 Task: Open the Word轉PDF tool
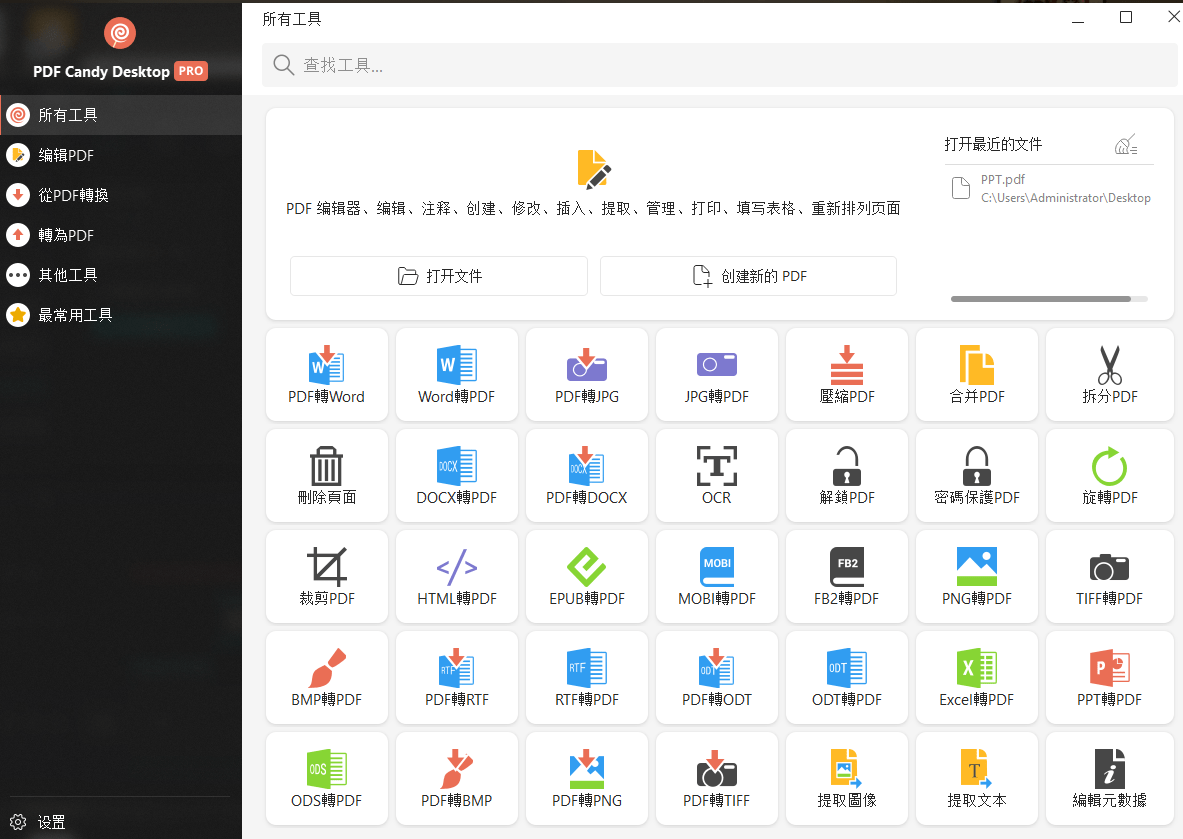456,375
